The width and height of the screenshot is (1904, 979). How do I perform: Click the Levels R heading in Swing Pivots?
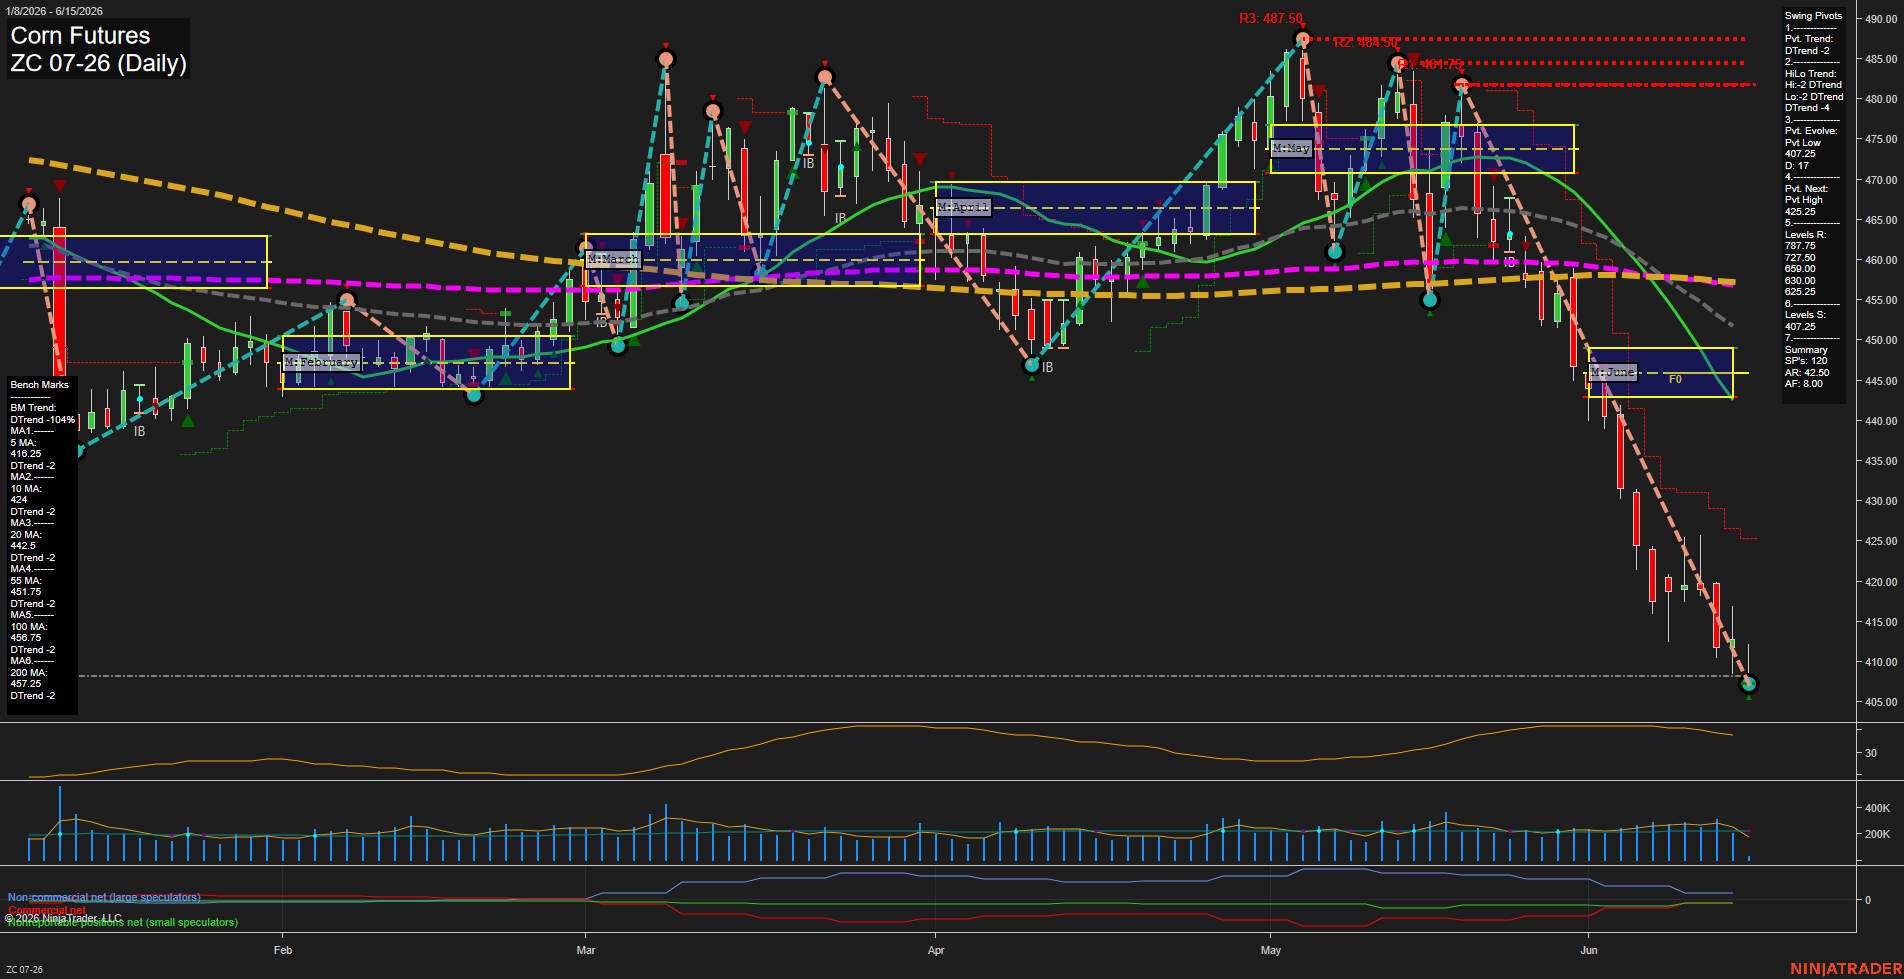click(1805, 235)
